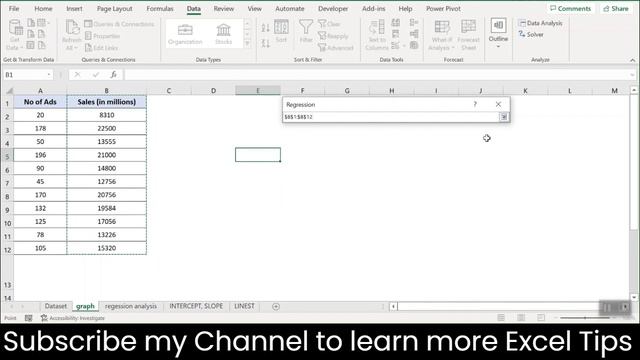Click cell with value 196
Screen dimensions: 640x360
[40, 155]
